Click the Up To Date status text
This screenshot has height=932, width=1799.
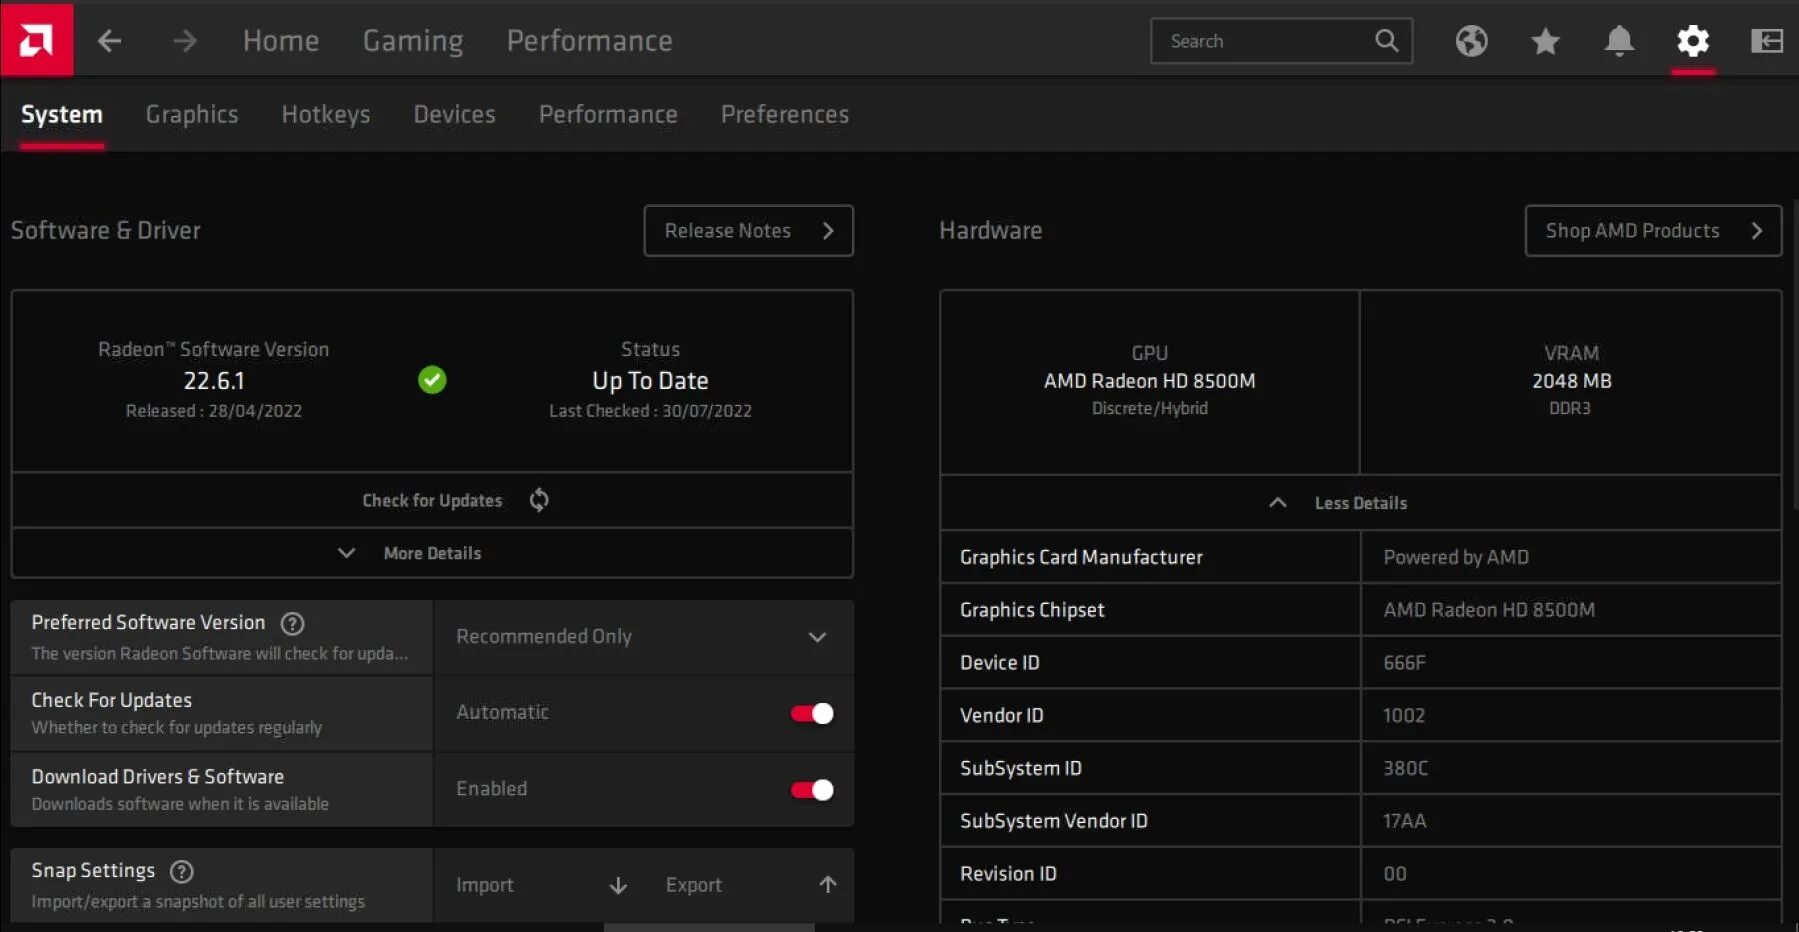click(x=650, y=381)
